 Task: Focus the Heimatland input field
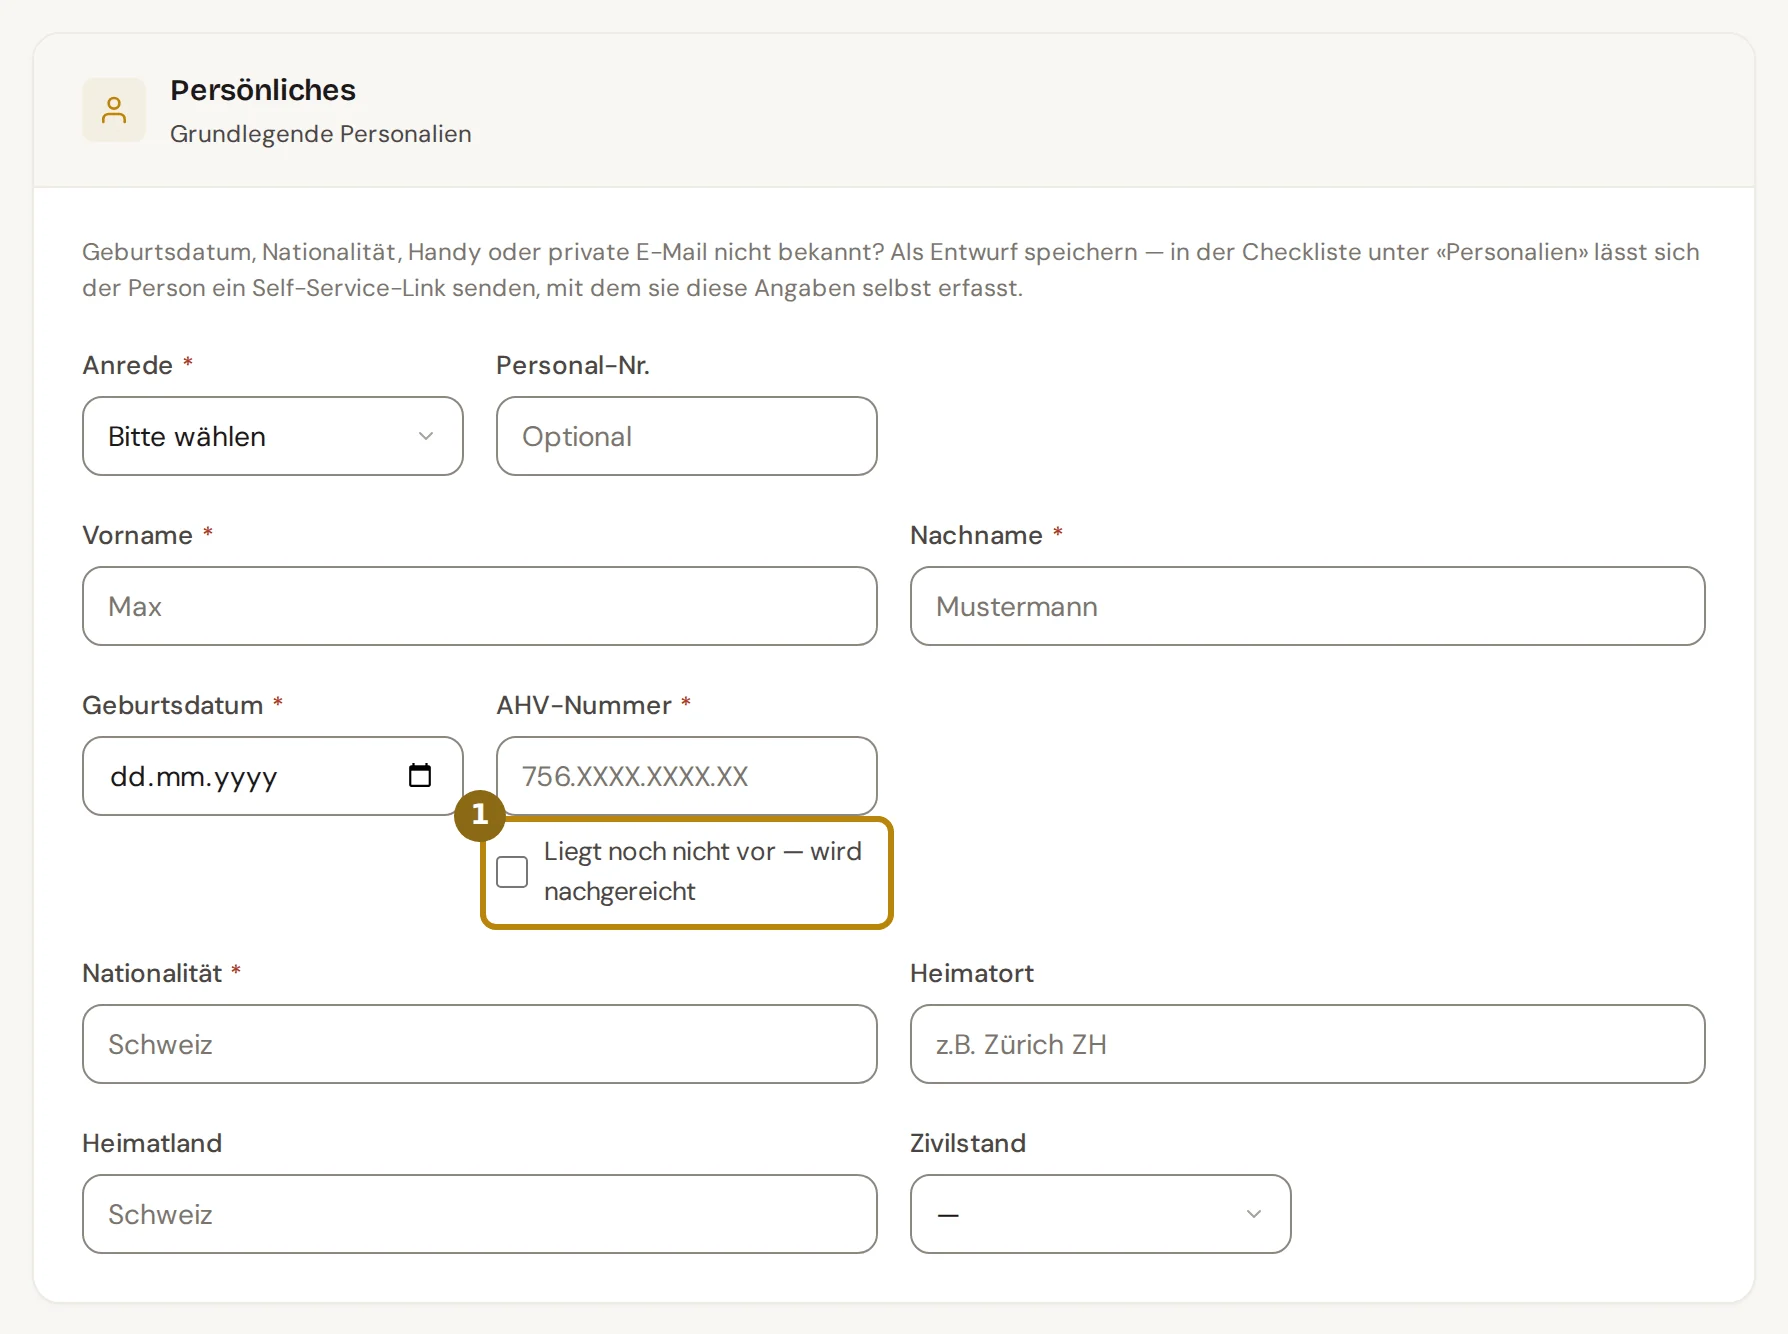[480, 1214]
